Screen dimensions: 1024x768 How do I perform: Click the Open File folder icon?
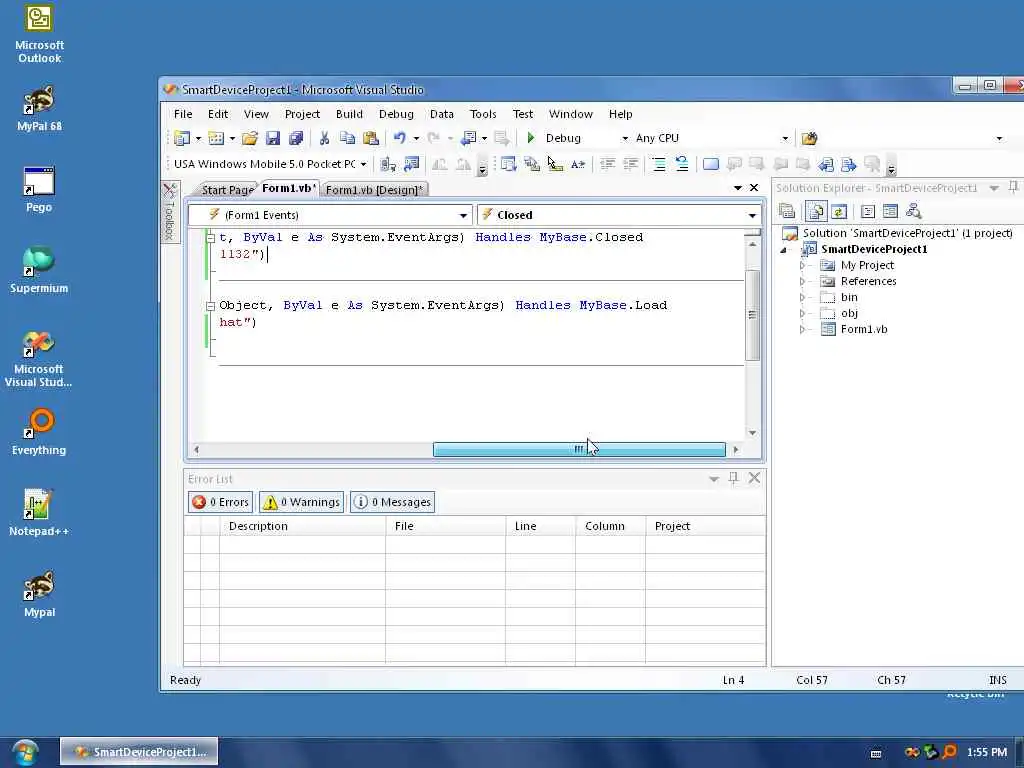[x=249, y=138]
